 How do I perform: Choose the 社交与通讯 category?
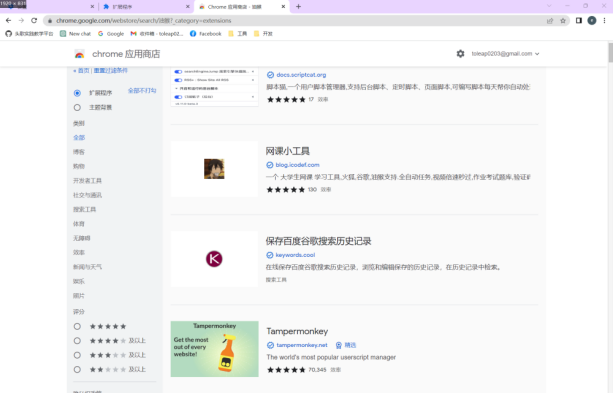coord(87,195)
